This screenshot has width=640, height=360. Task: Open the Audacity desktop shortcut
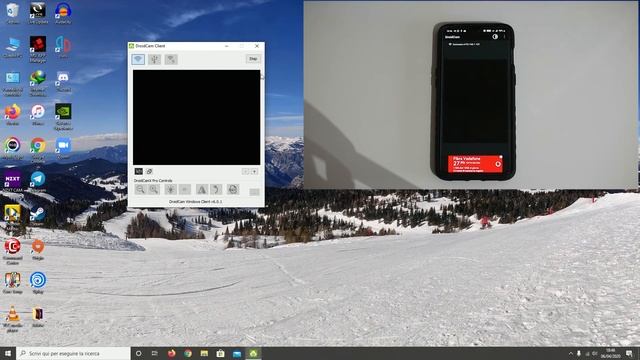click(x=63, y=13)
